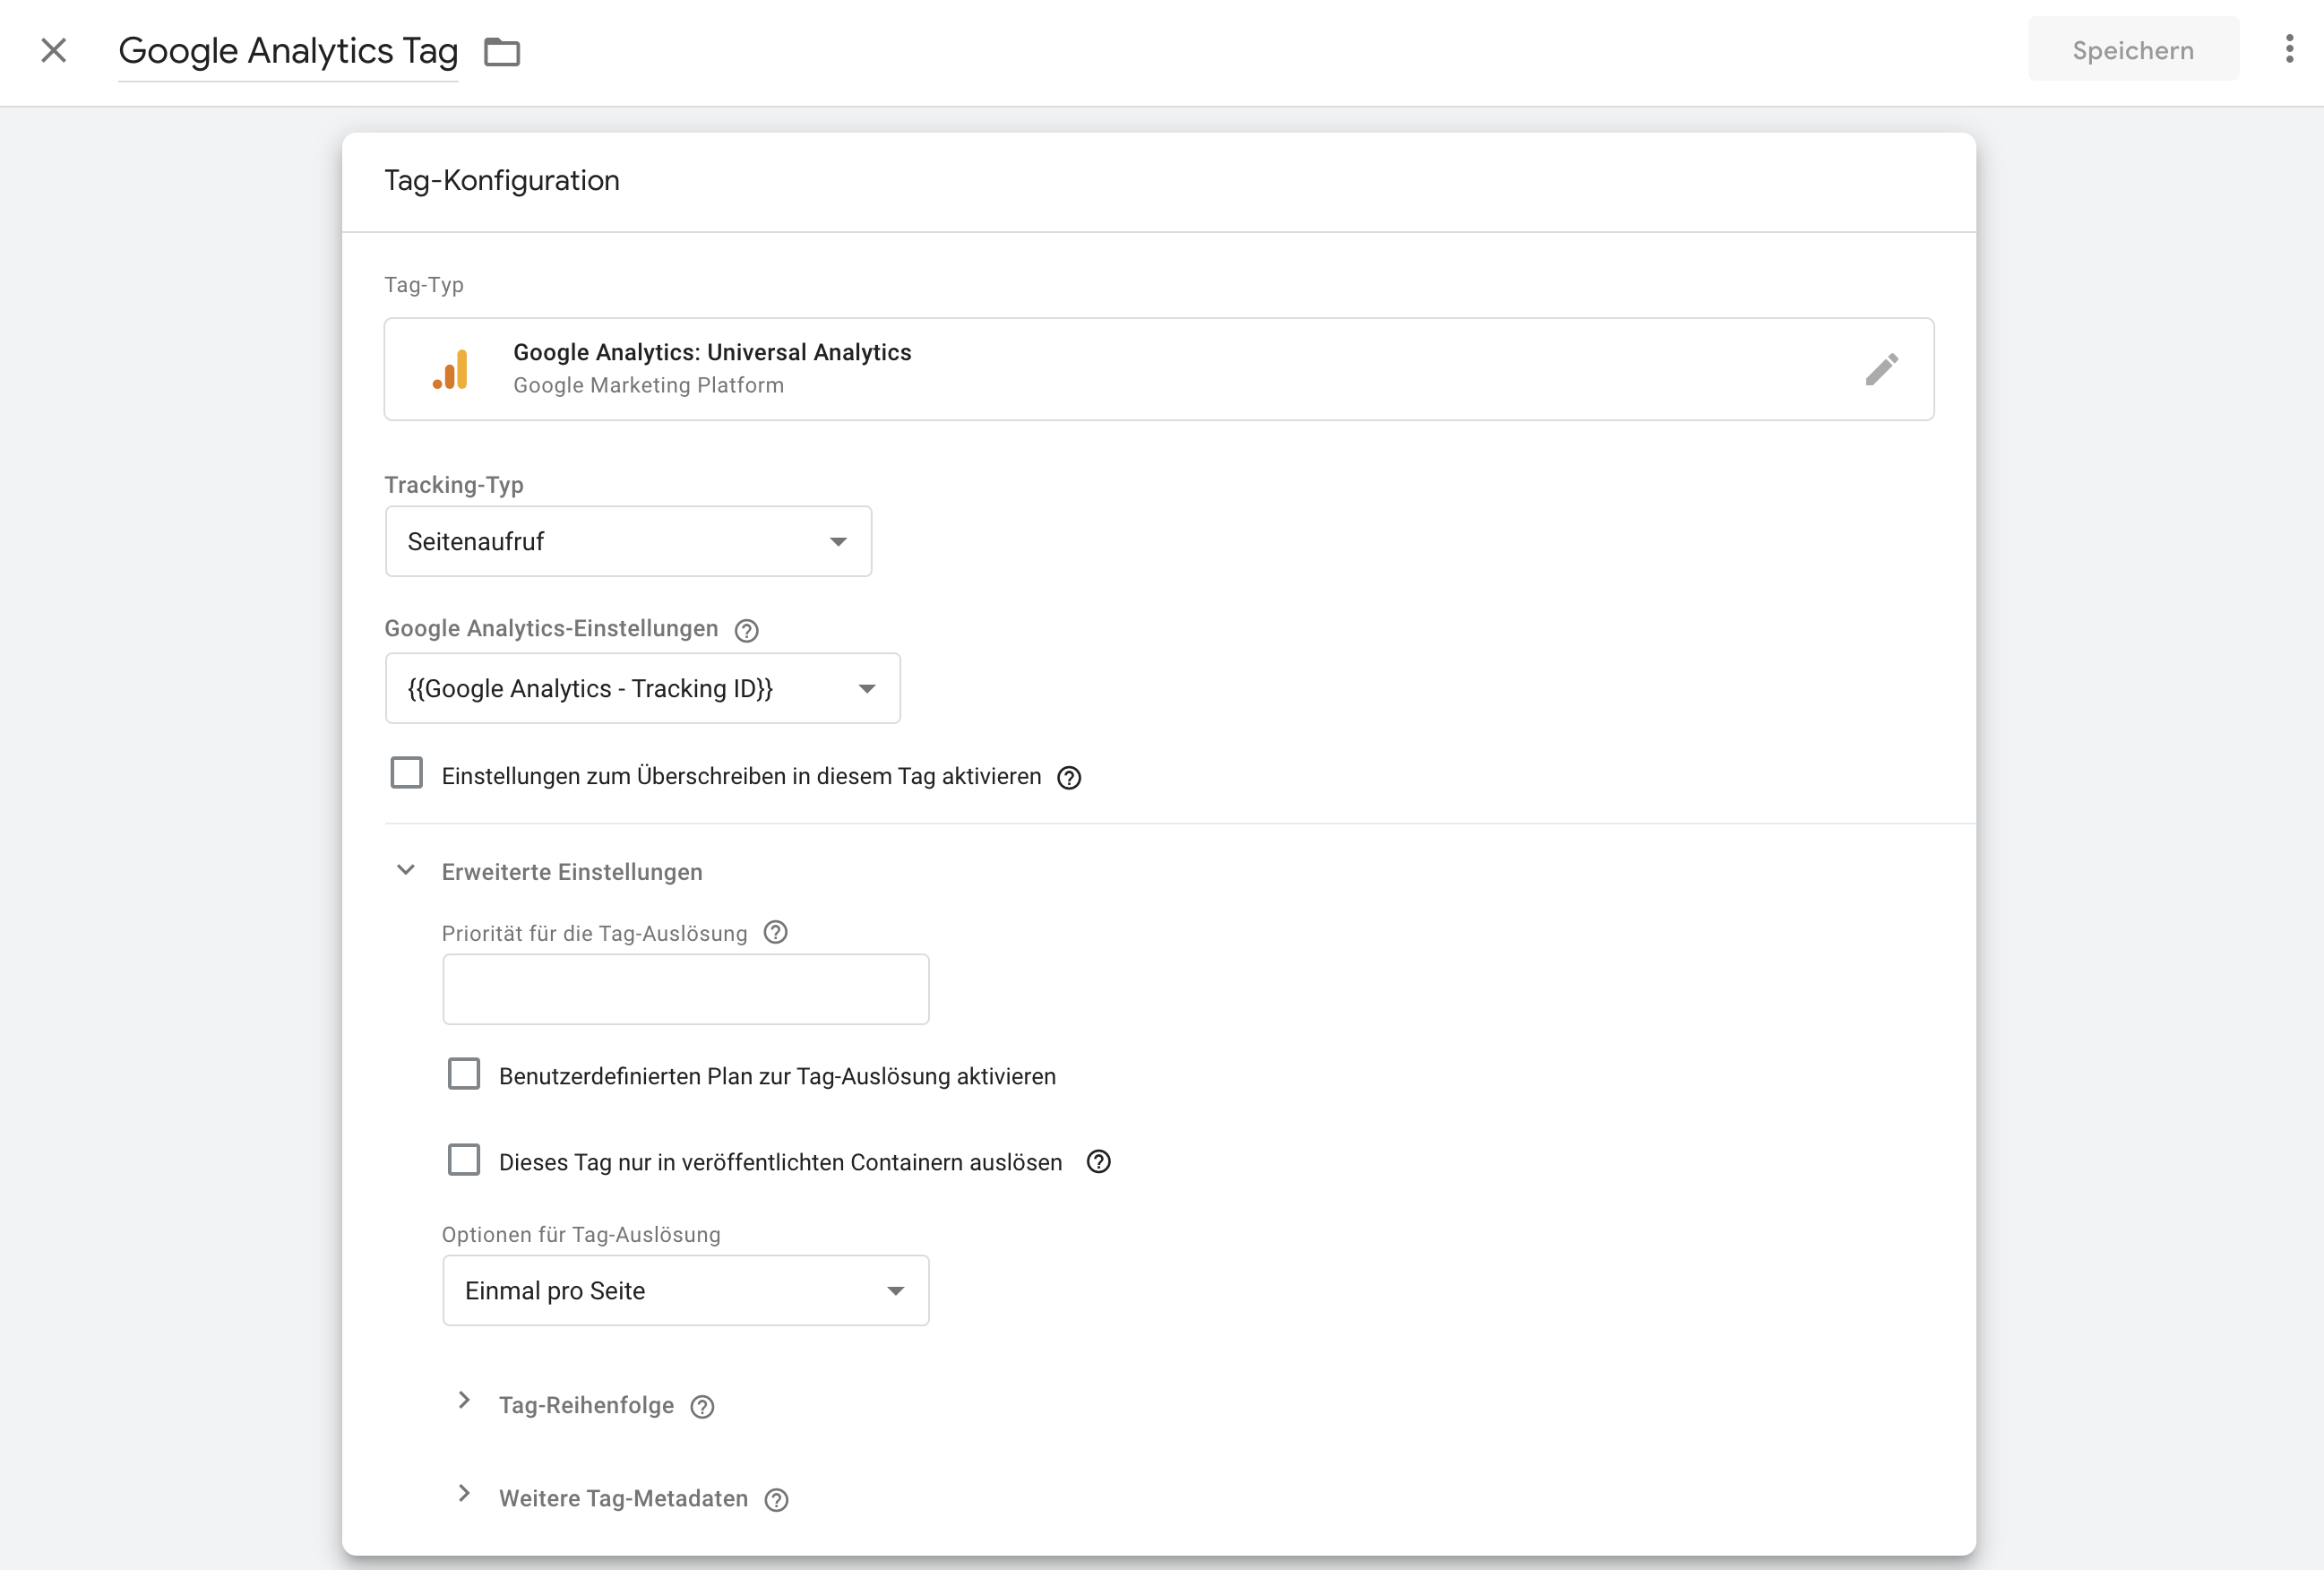Open the three-dot more options menu
The width and height of the screenshot is (2324, 1570).
(x=2289, y=49)
